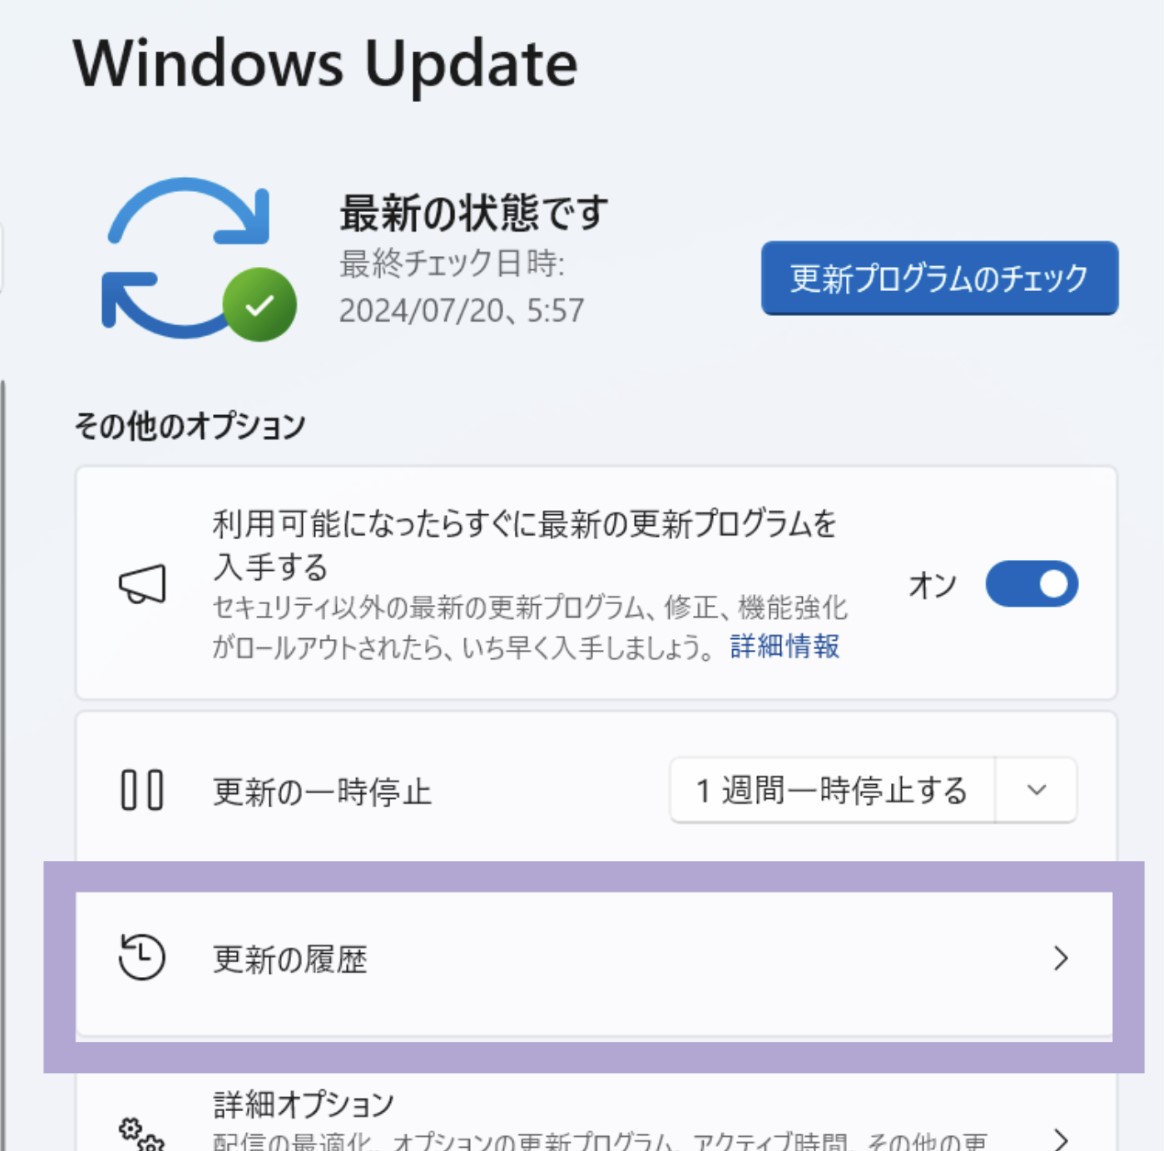Screen dimensions: 1164x1151
Task: Click the 最新の状態です status heading
Action: tap(474, 212)
